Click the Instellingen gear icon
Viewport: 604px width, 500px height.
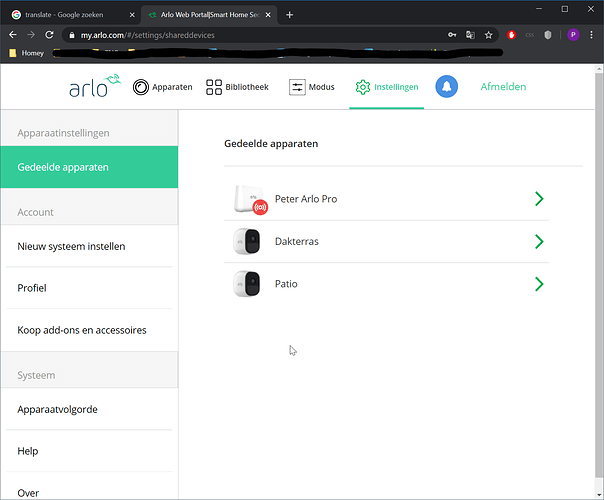pos(362,87)
